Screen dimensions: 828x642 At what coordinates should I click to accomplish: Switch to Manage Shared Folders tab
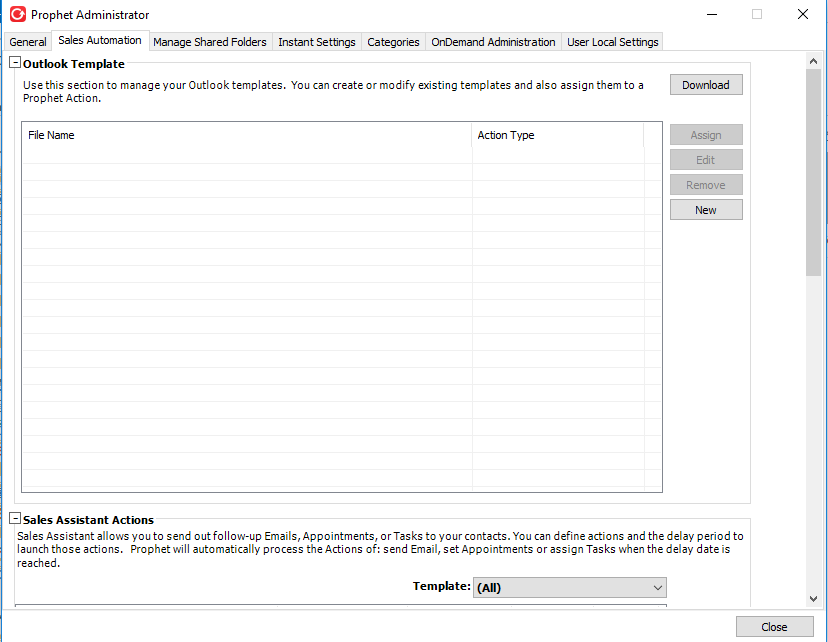point(210,42)
